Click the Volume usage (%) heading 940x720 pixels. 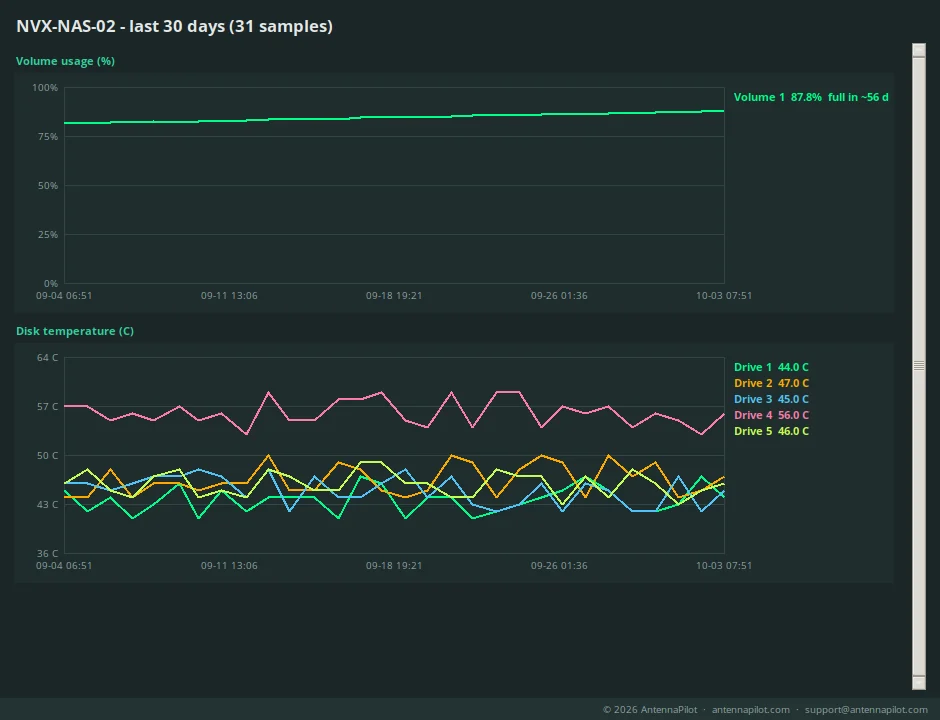click(65, 61)
